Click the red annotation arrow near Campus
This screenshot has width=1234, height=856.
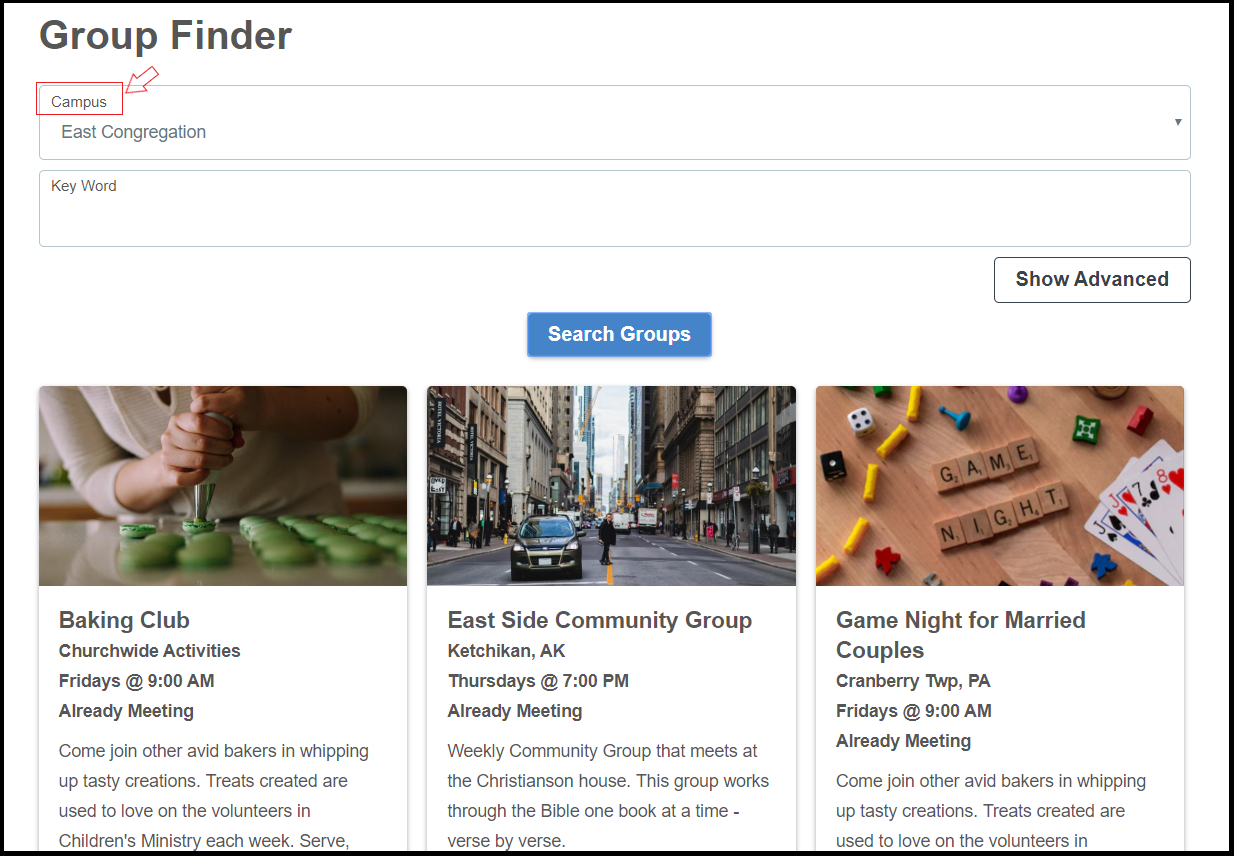coord(143,80)
